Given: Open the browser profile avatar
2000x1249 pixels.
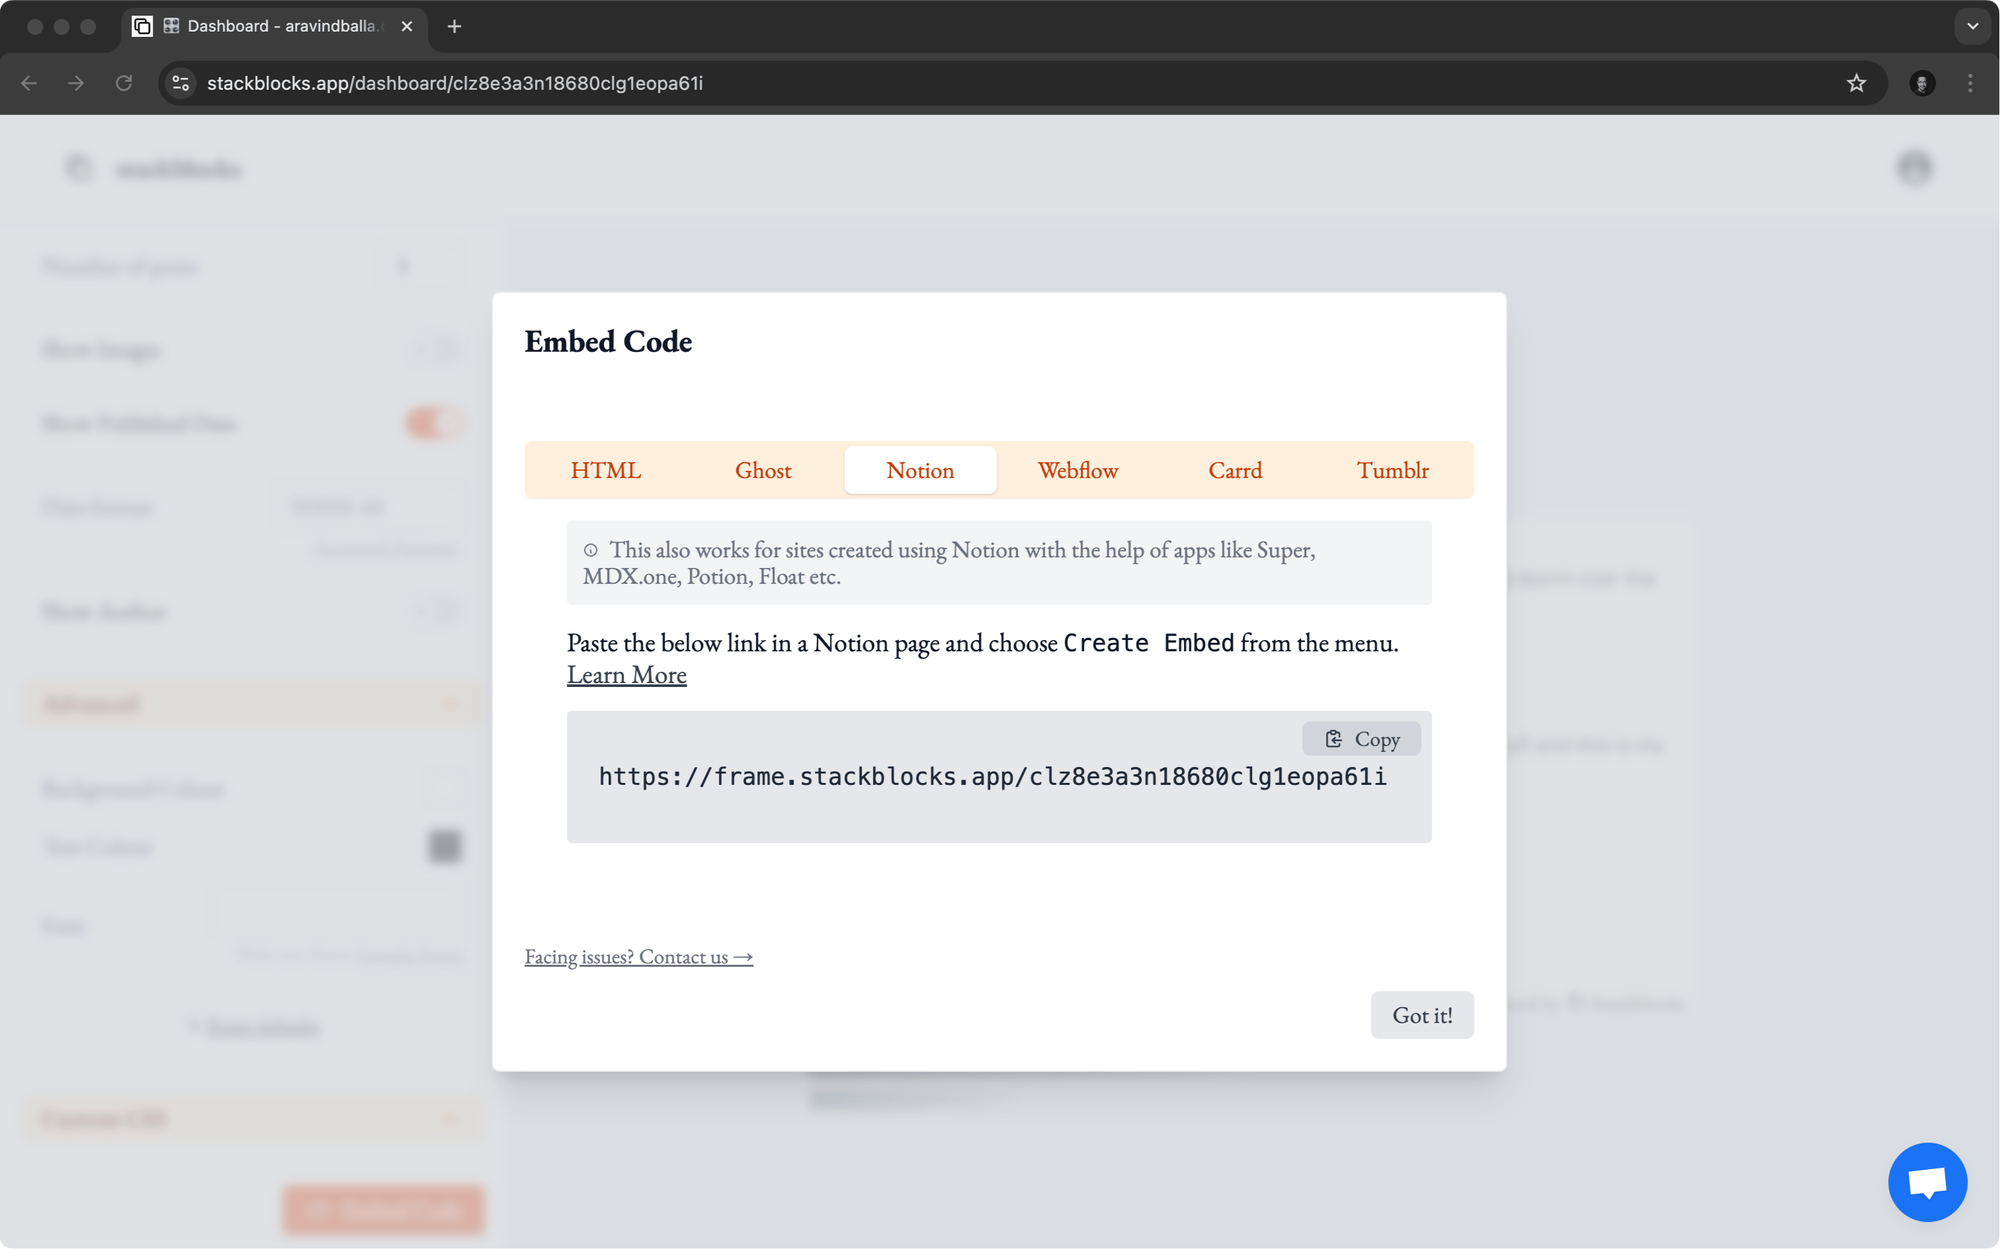Looking at the screenshot, I should pyautogui.click(x=1922, y=83).
